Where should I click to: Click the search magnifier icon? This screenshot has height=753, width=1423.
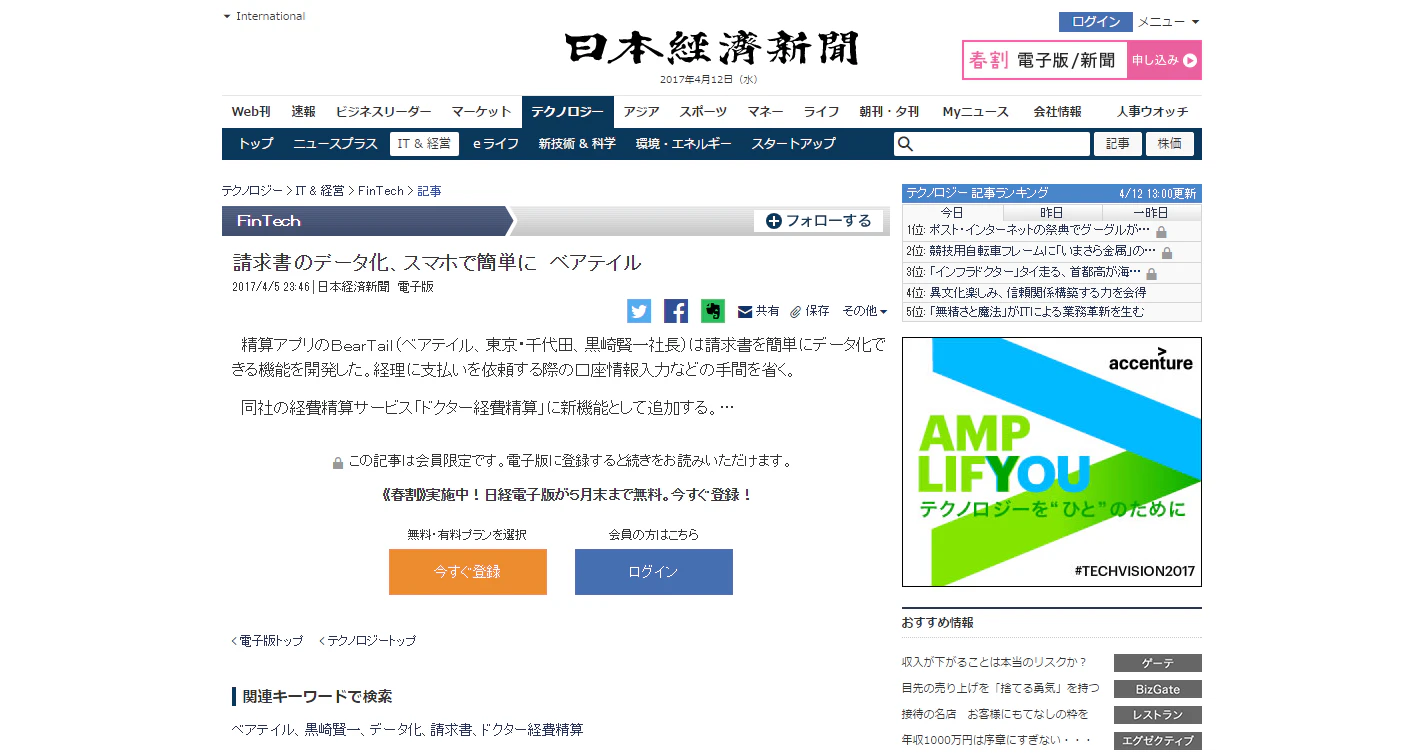(x=905, y=144)
